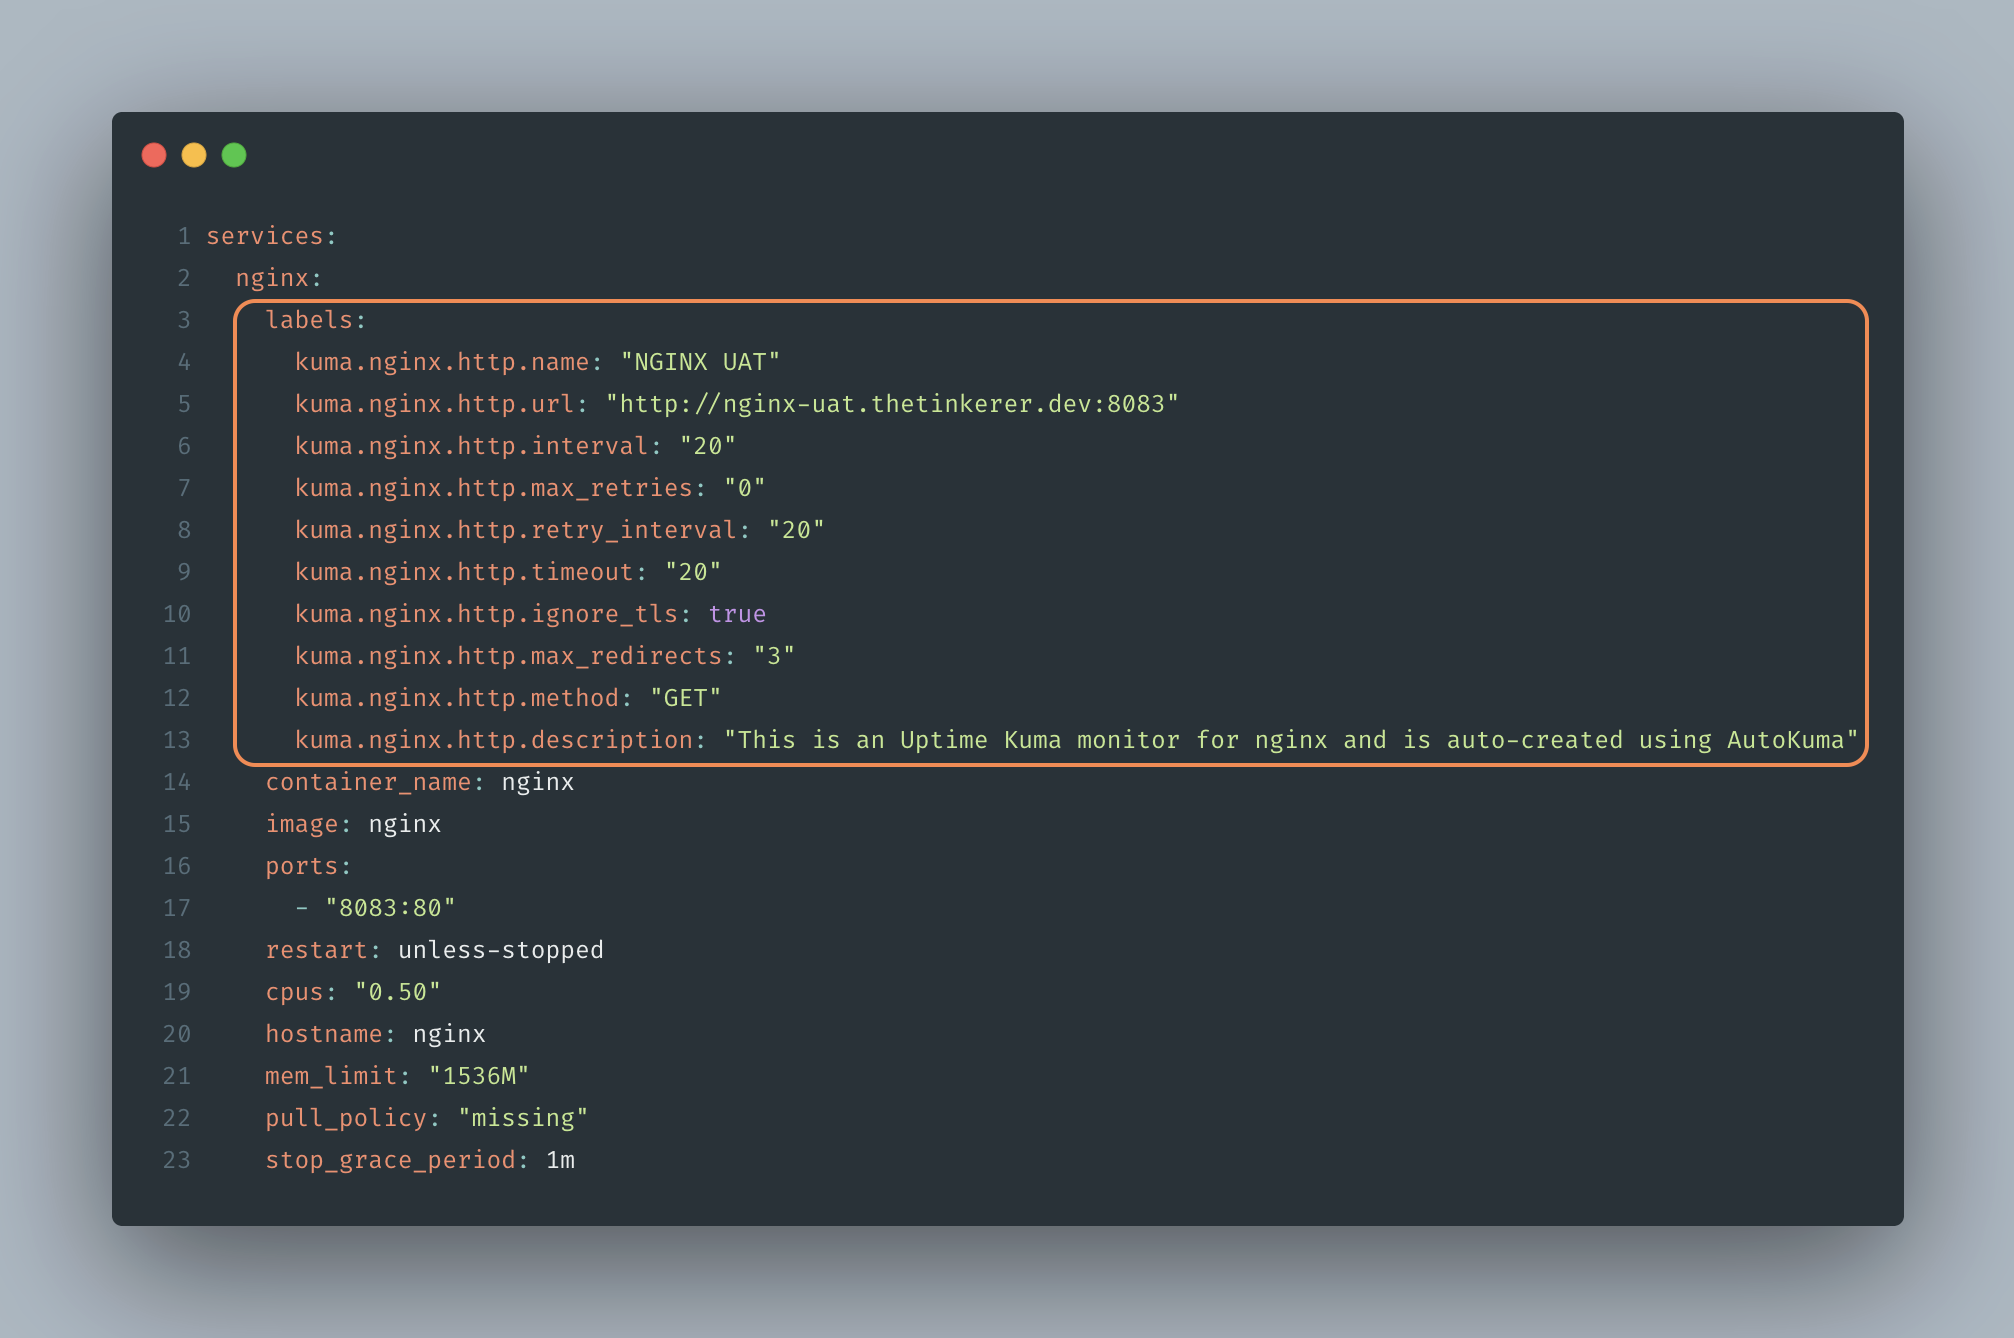Screen dimensions: 2014x1338
Task: Click the red close window dot
Action: (154, 155)
